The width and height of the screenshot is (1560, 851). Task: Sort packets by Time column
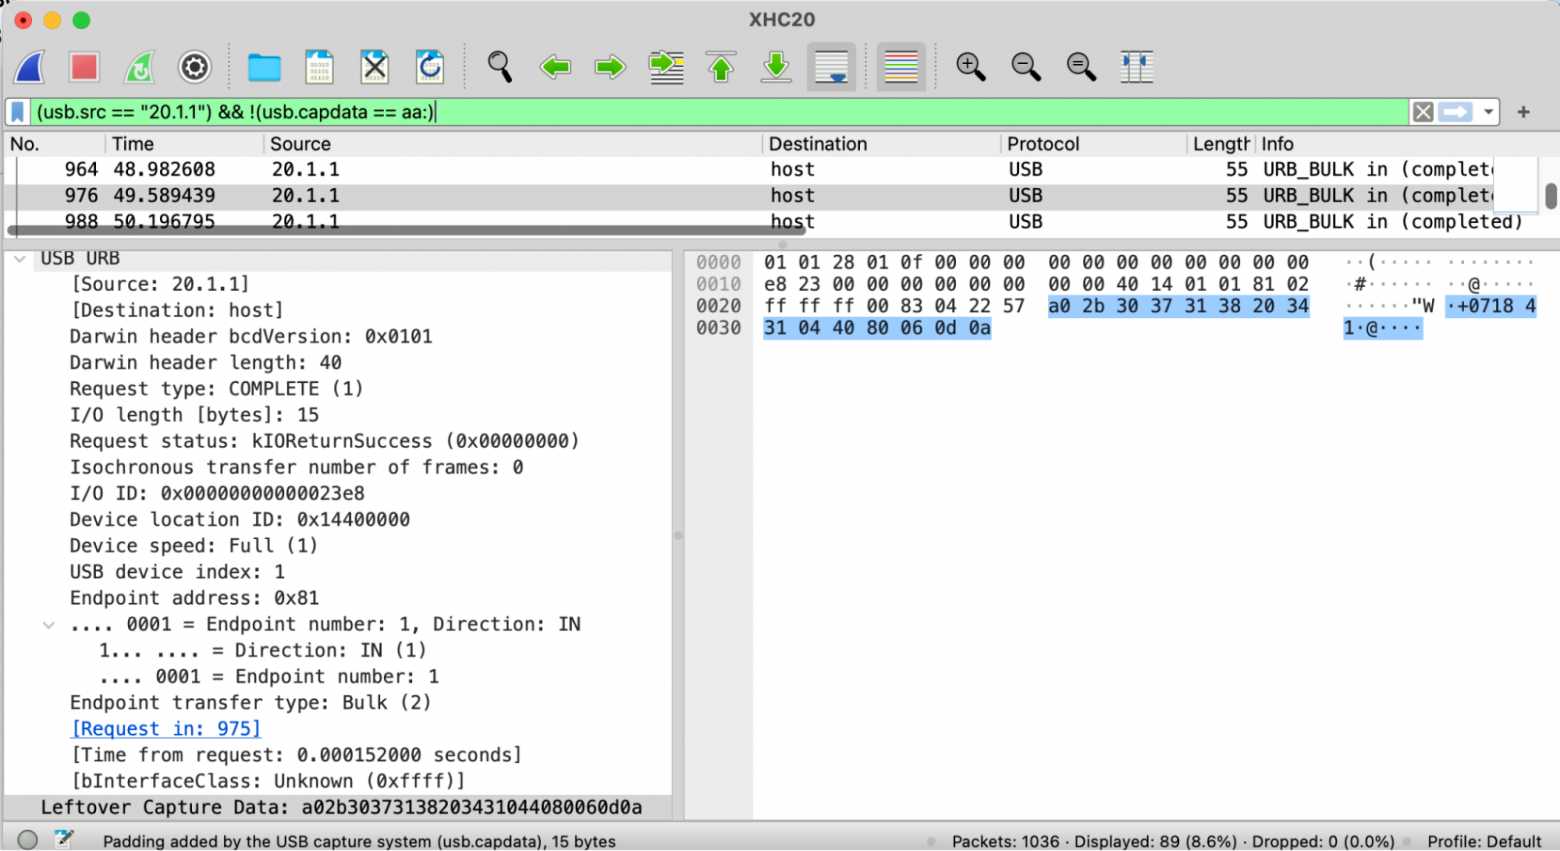(x=184, y=144)
